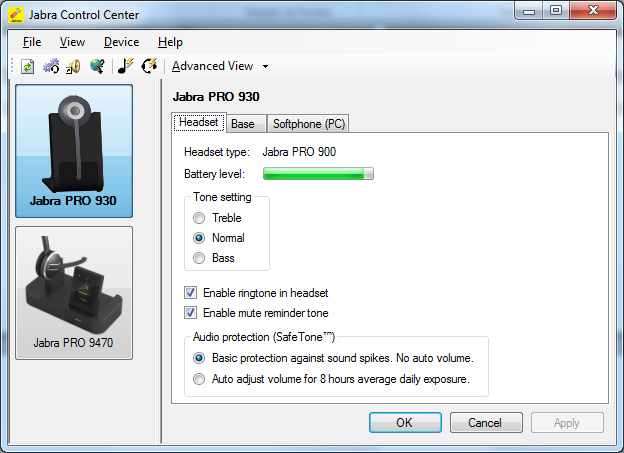Click the refresh page toolbar icon
Screen dimensions: 624x453
27,66
